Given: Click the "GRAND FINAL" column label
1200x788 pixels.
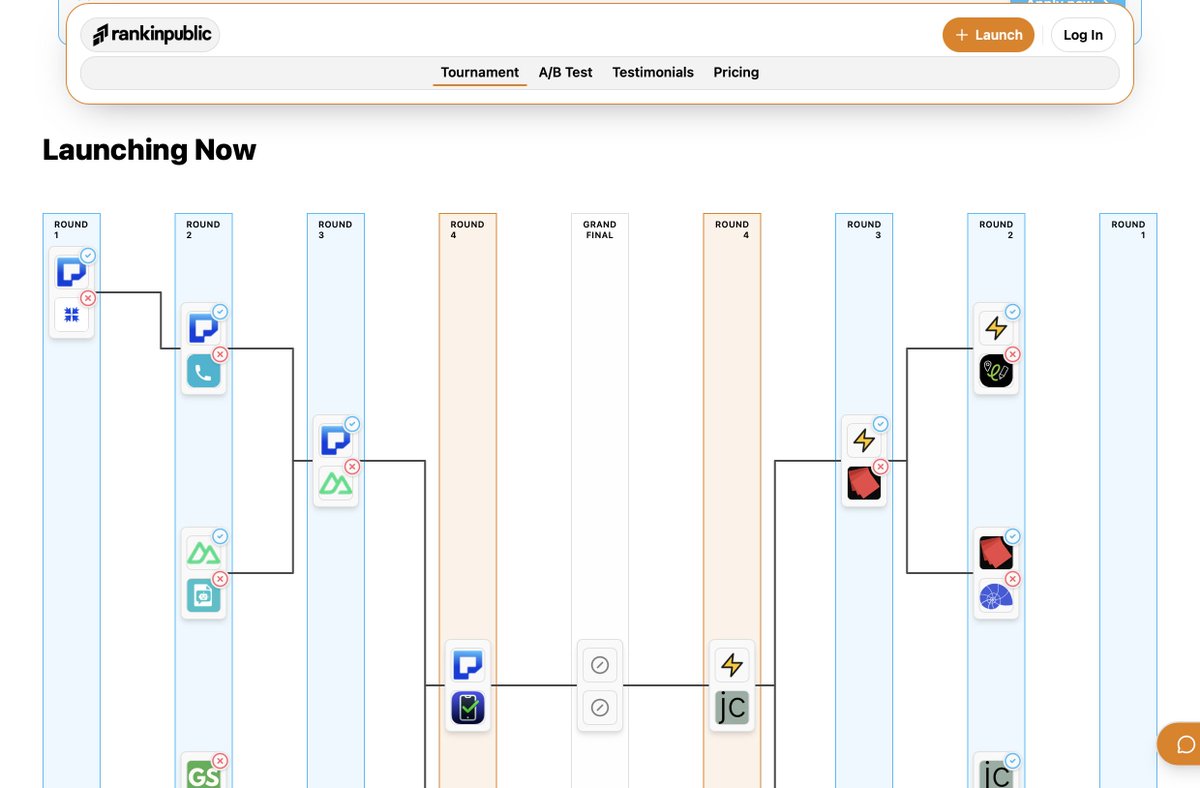Looking at the screenshot, I should click(x=600, y=230).
